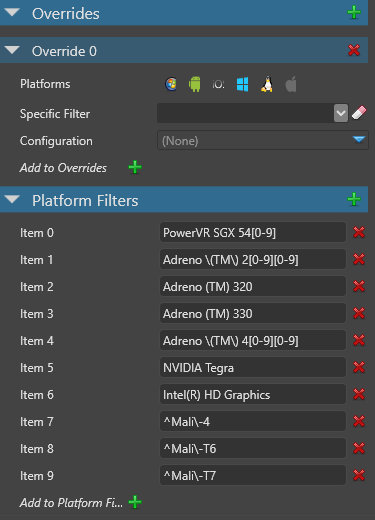
Task: Toggle the Apple macOS platform icon
Action: pyautogui.click(x=291, y=84)
